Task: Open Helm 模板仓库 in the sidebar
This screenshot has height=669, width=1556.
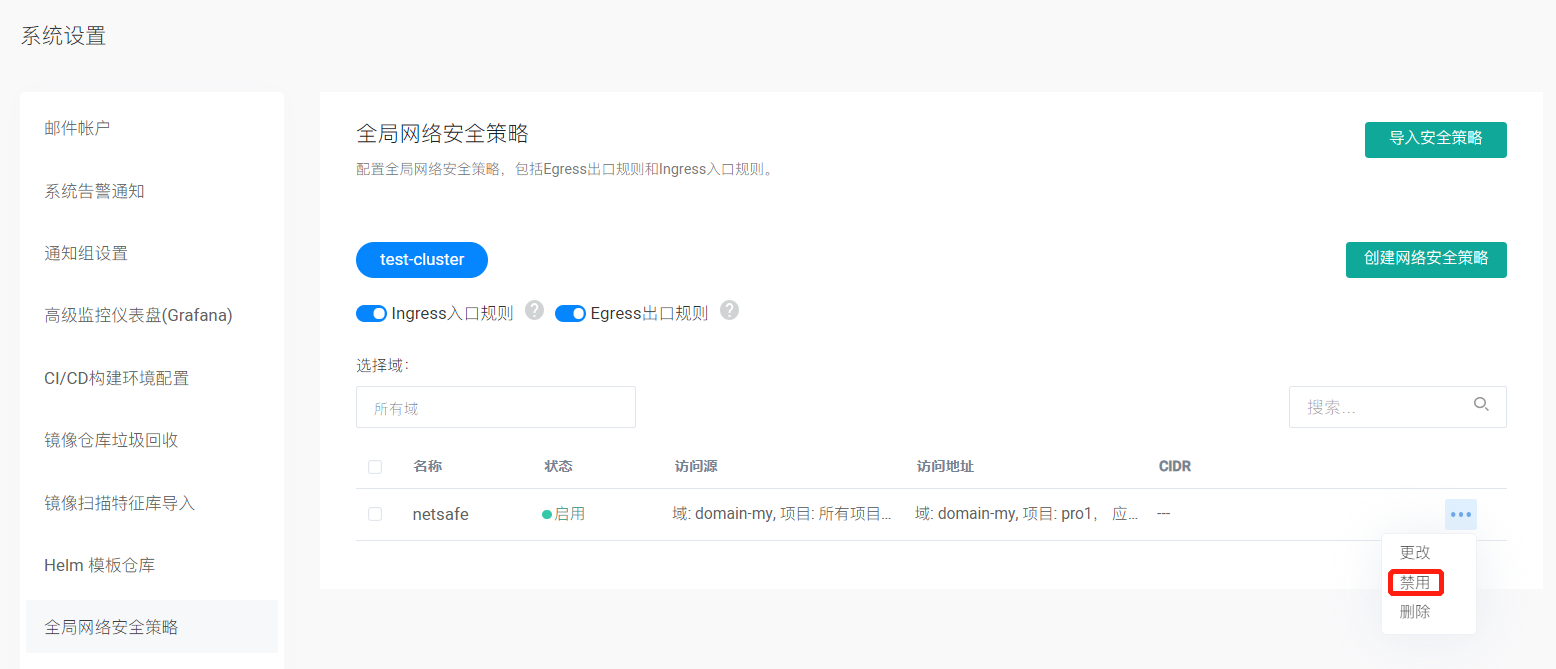Action: [x=99, y=565]
